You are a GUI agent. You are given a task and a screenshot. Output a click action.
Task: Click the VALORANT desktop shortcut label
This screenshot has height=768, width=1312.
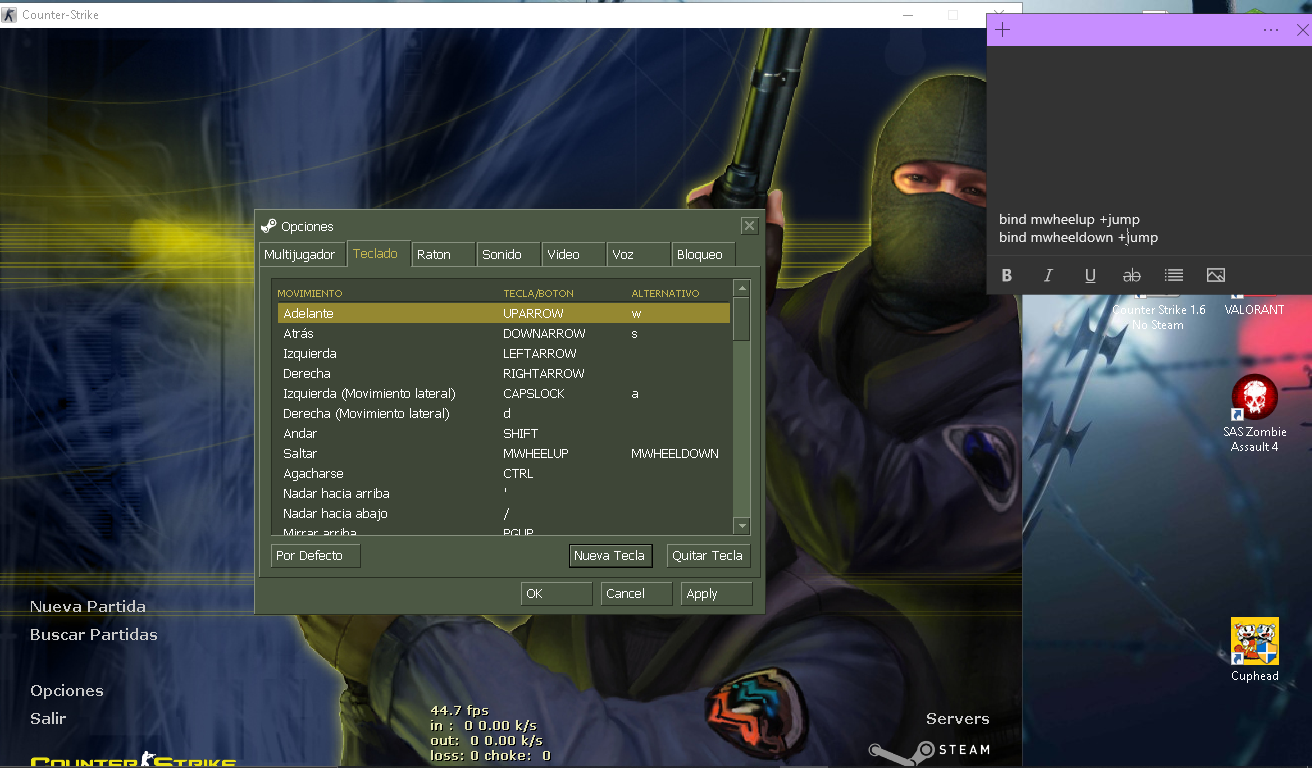[1254, 310]
